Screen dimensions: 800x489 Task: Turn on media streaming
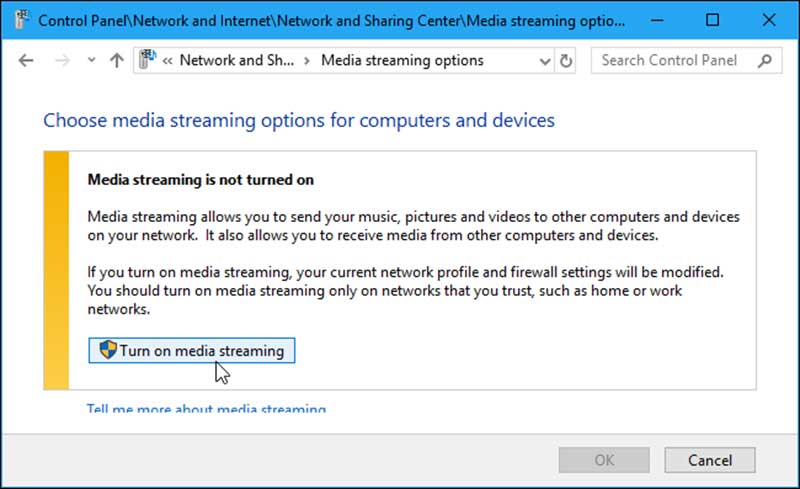[192, 351]
